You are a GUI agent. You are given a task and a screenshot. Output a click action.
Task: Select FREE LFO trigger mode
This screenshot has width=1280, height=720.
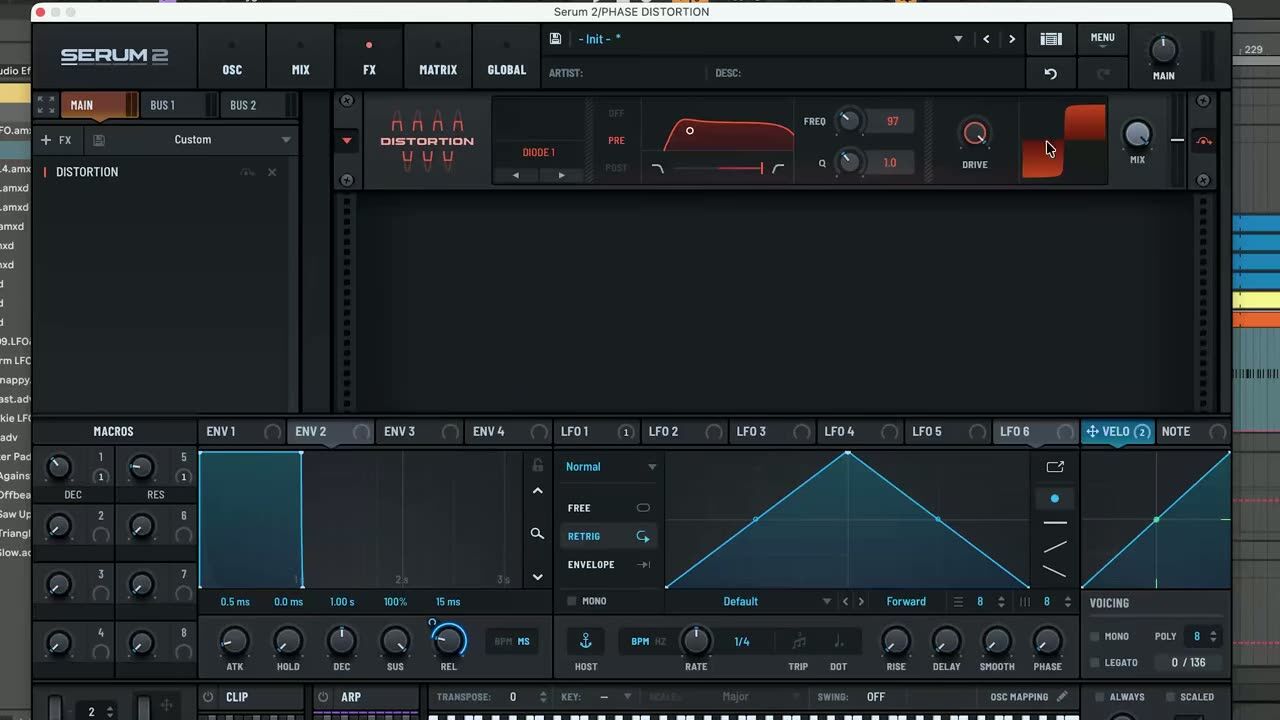pyautogui.click(x=608, y=508)
